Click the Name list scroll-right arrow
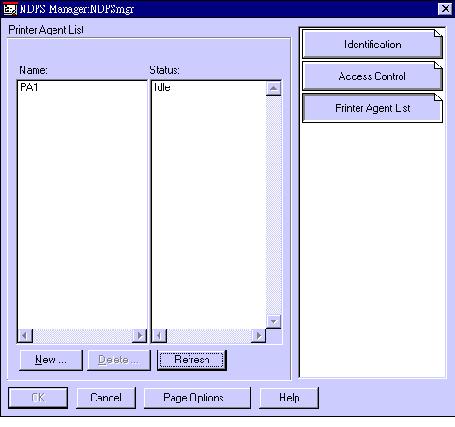Image resolution: width=455 pixels, height=427 pixels. click(139, 336)
